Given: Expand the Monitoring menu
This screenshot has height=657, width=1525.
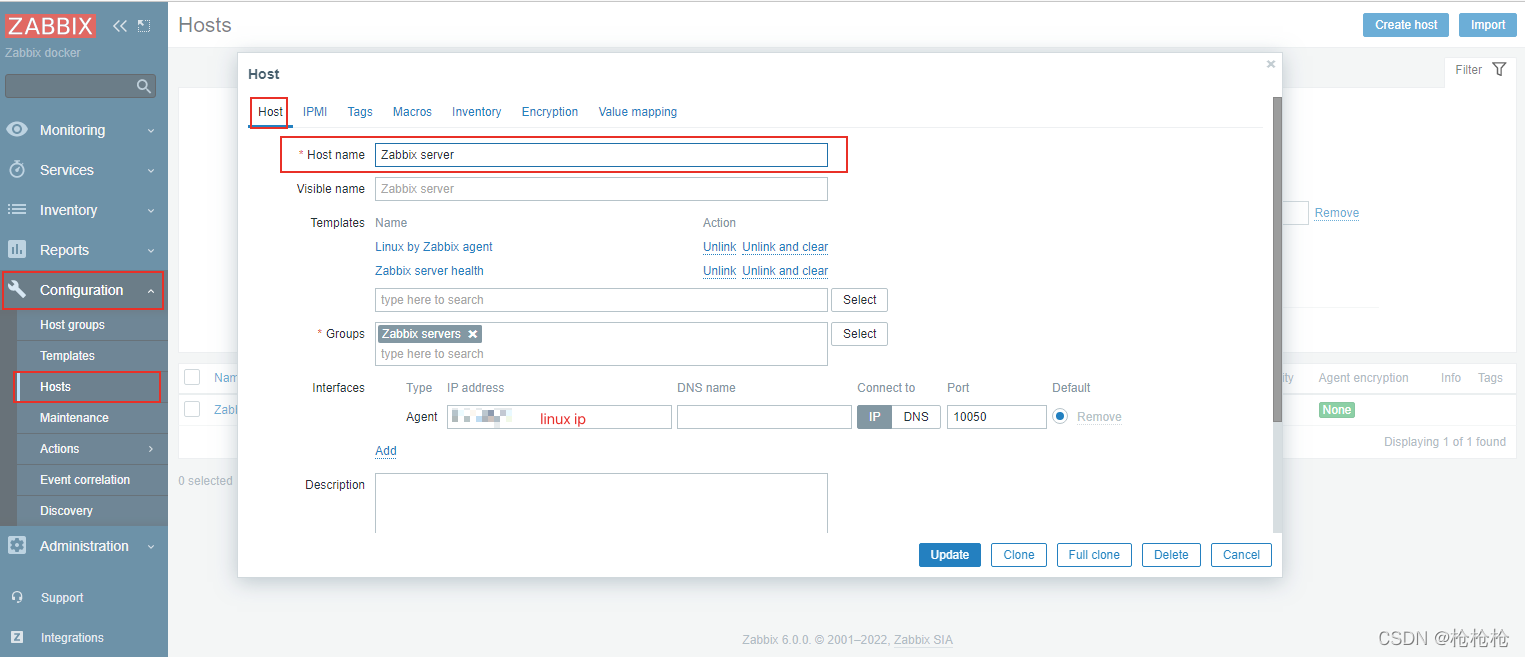Looking at the screenshot, I should click(x=151, y=131).
